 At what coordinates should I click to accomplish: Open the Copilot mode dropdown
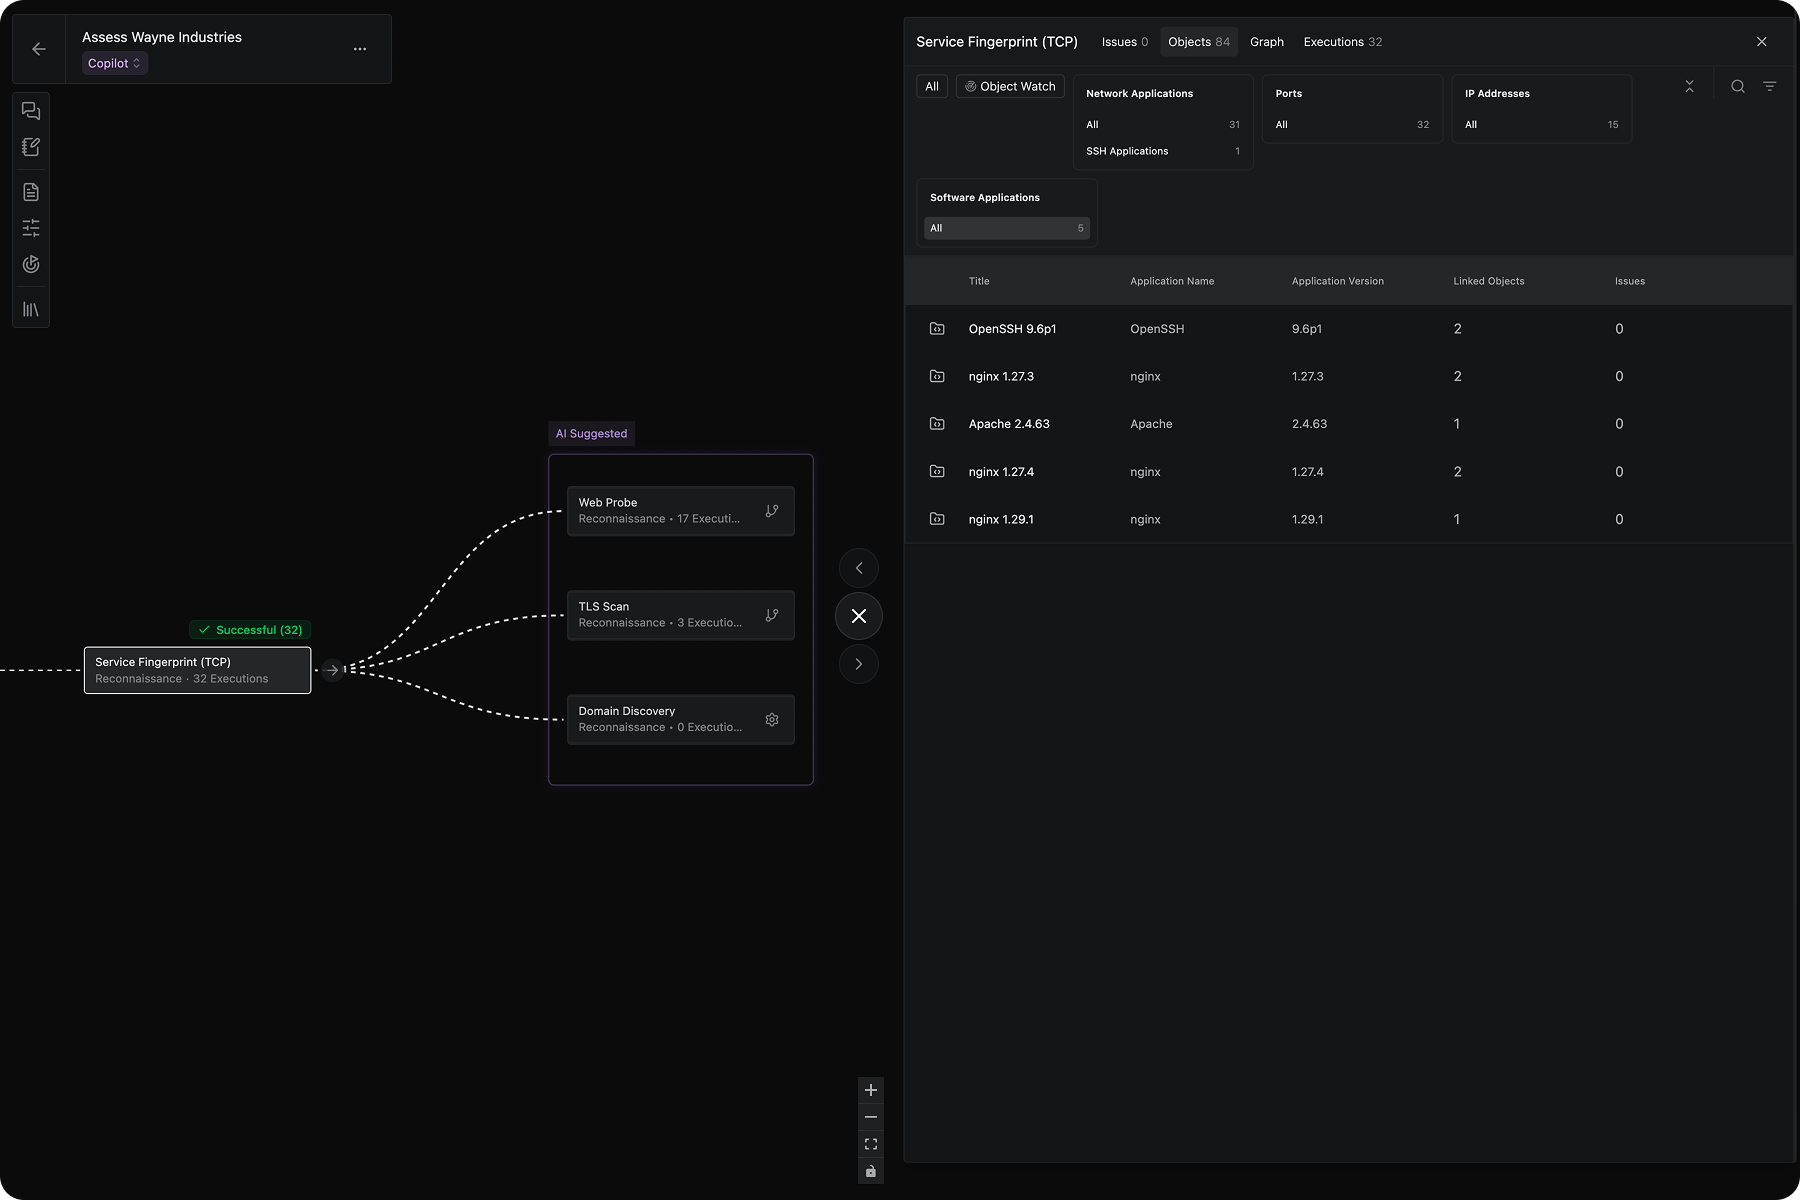(114, 64)
